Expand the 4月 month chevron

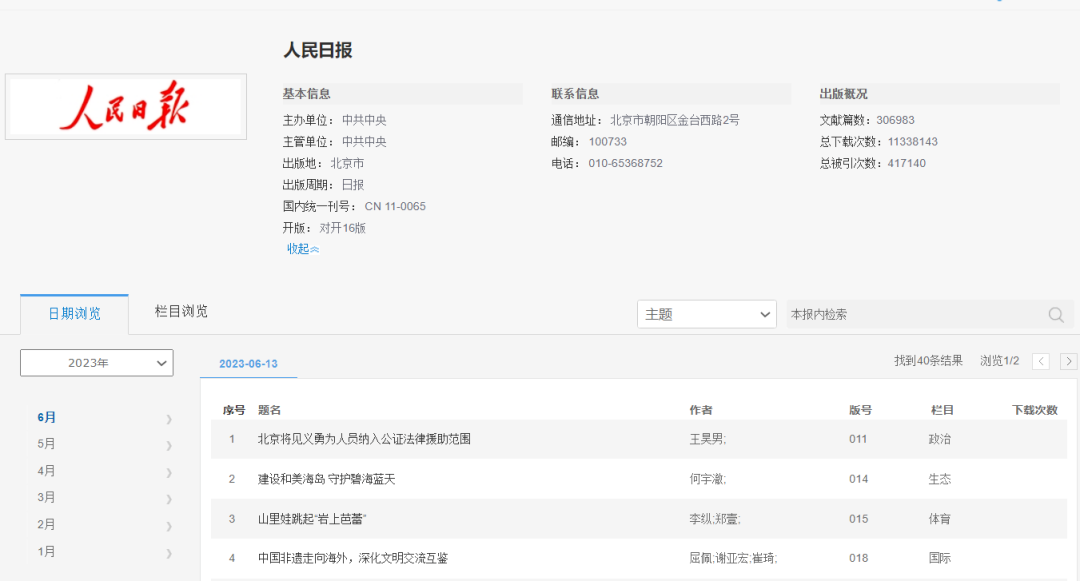(x=169, y=472)
